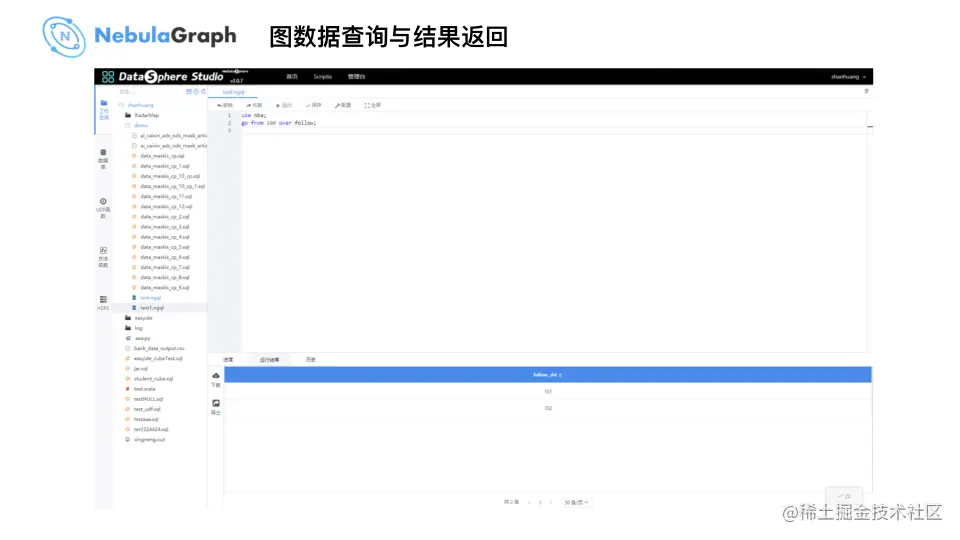Click result cell 102
Viewport: 960px width, 540px height.
pos(548,408)
